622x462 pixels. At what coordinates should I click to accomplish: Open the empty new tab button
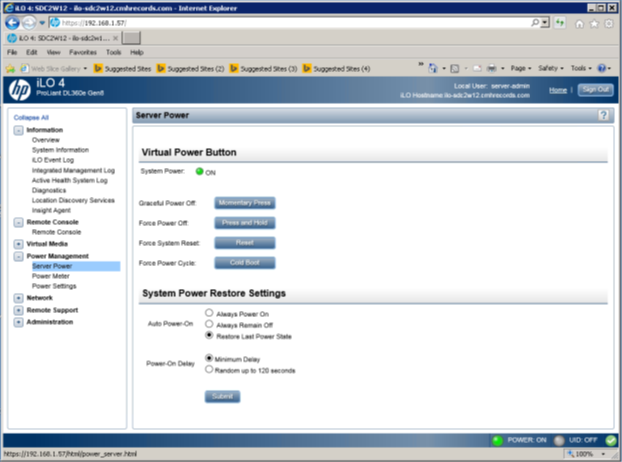131,38
